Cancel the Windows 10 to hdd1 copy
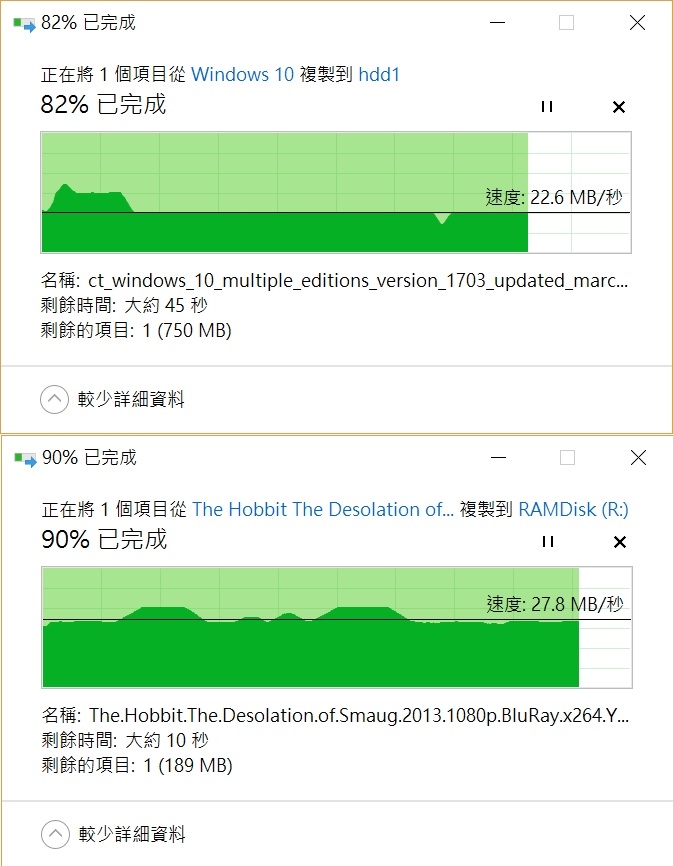The height and width of the screenshot is (866, 673). pos(619,107)
